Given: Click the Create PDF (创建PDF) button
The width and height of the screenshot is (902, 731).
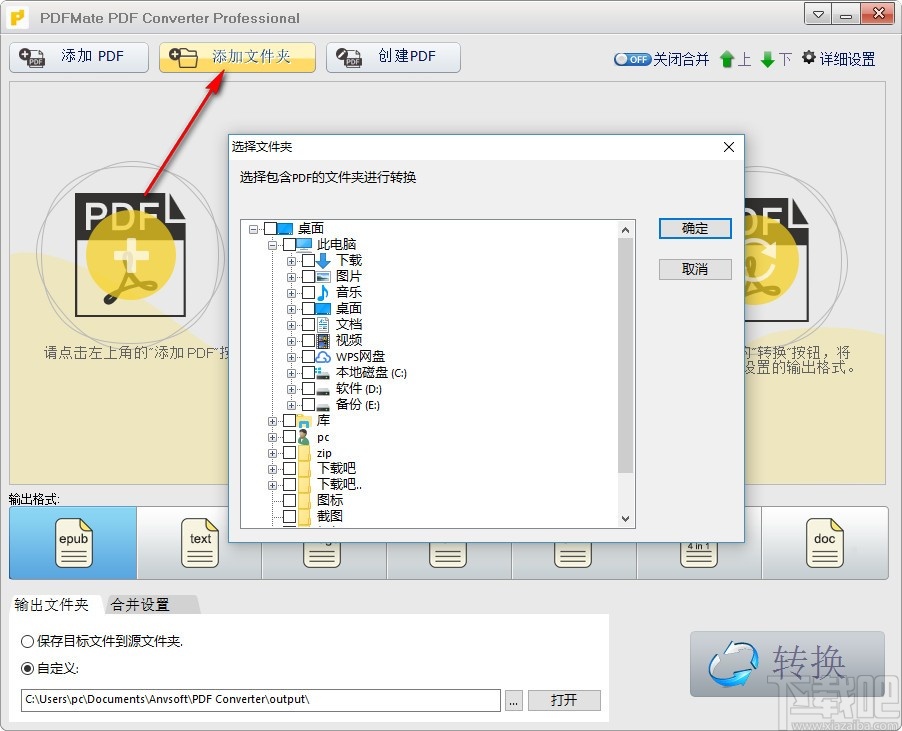Looking at the screenshot, I should click(393, 57).
